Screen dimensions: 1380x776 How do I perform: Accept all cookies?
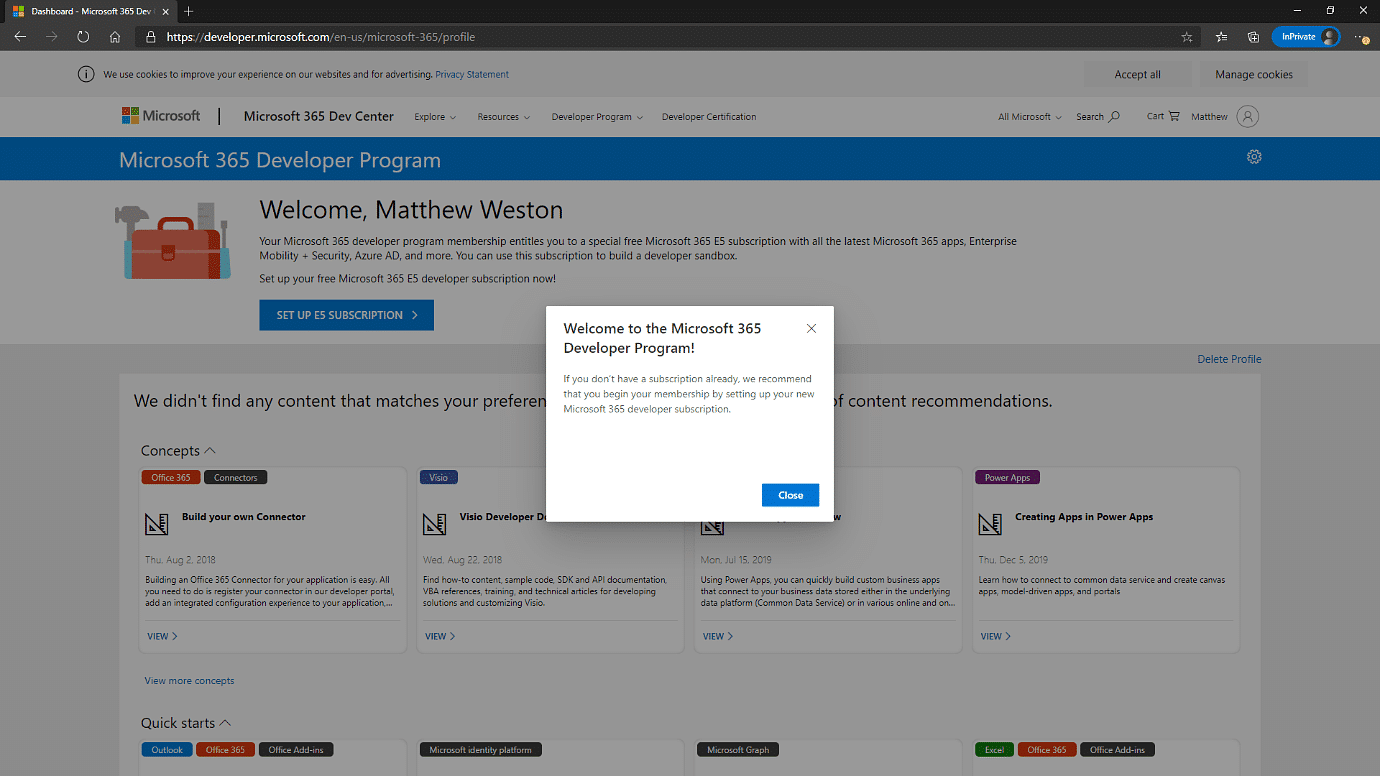(1138, 74)
